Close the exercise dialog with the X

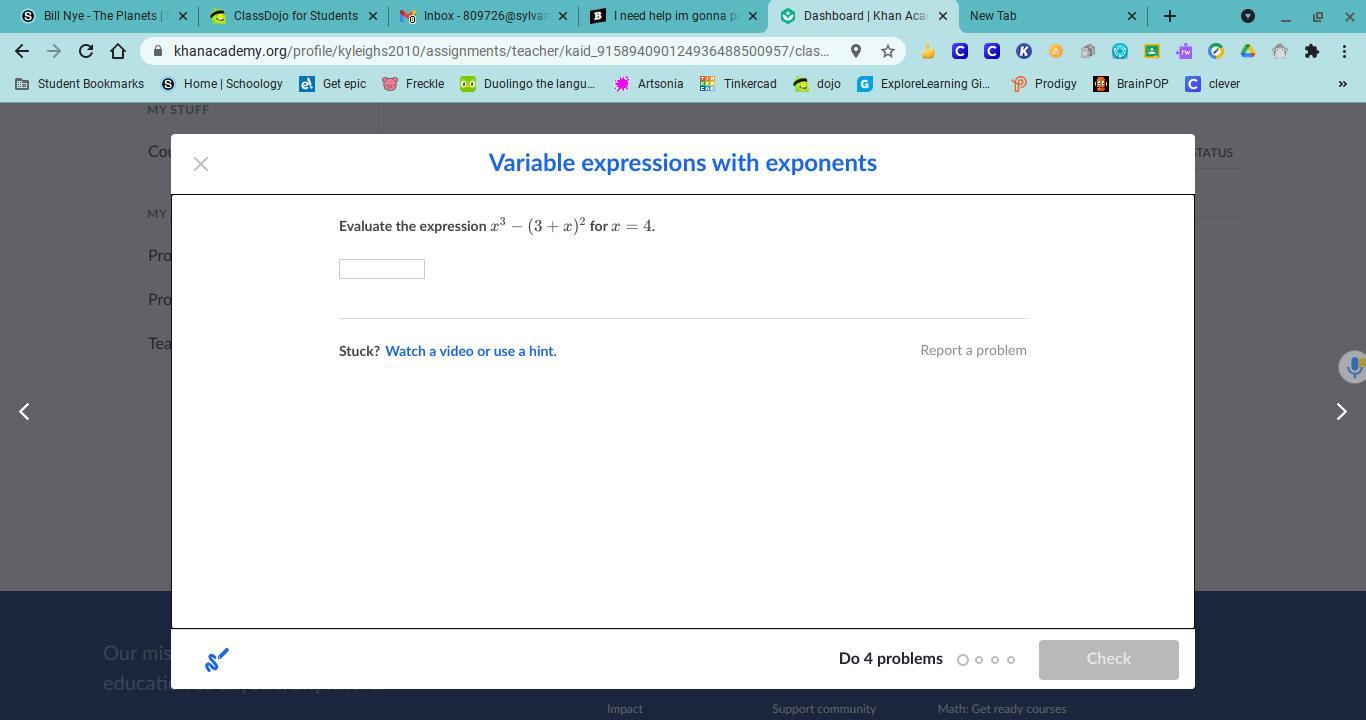coord(201,164)
